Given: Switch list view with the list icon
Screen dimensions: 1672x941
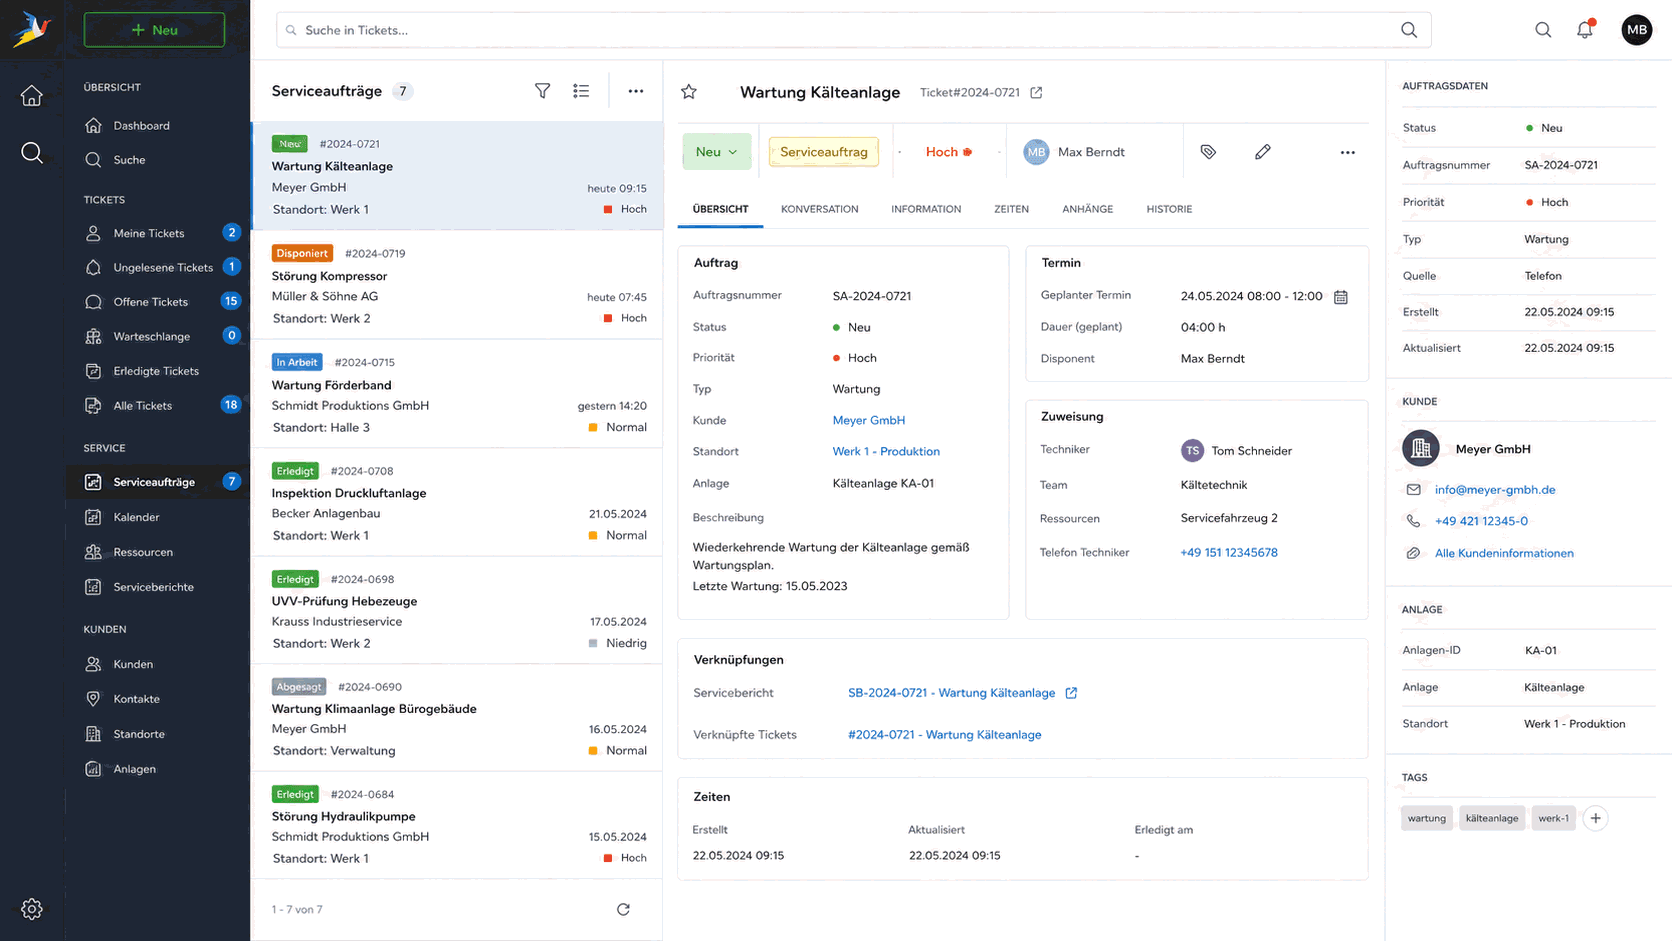Looking at the screenshot, I should pyautogui.click(x=581, y=91).
